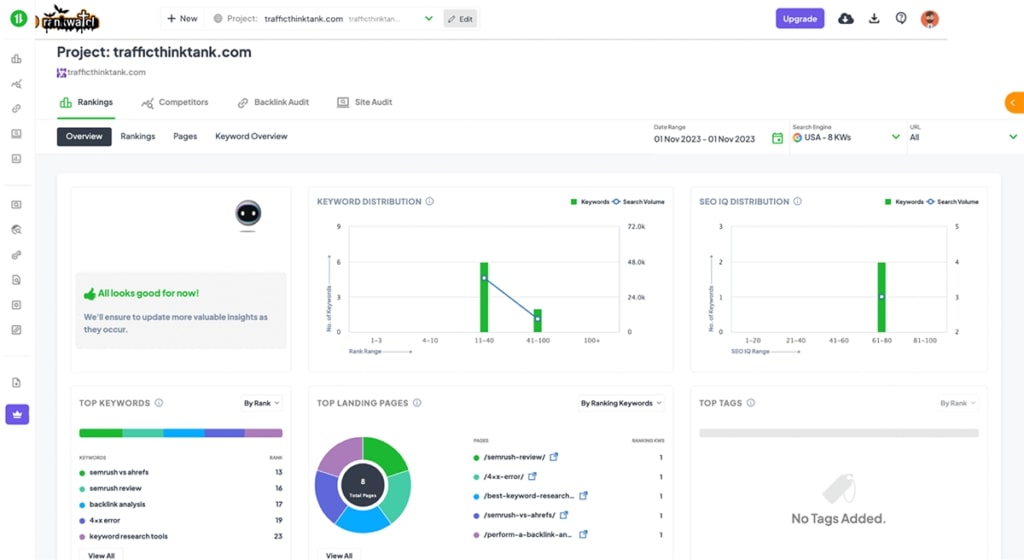Show info for SEO IQ Distribution
1024x560 pixels.
[797, 202]
